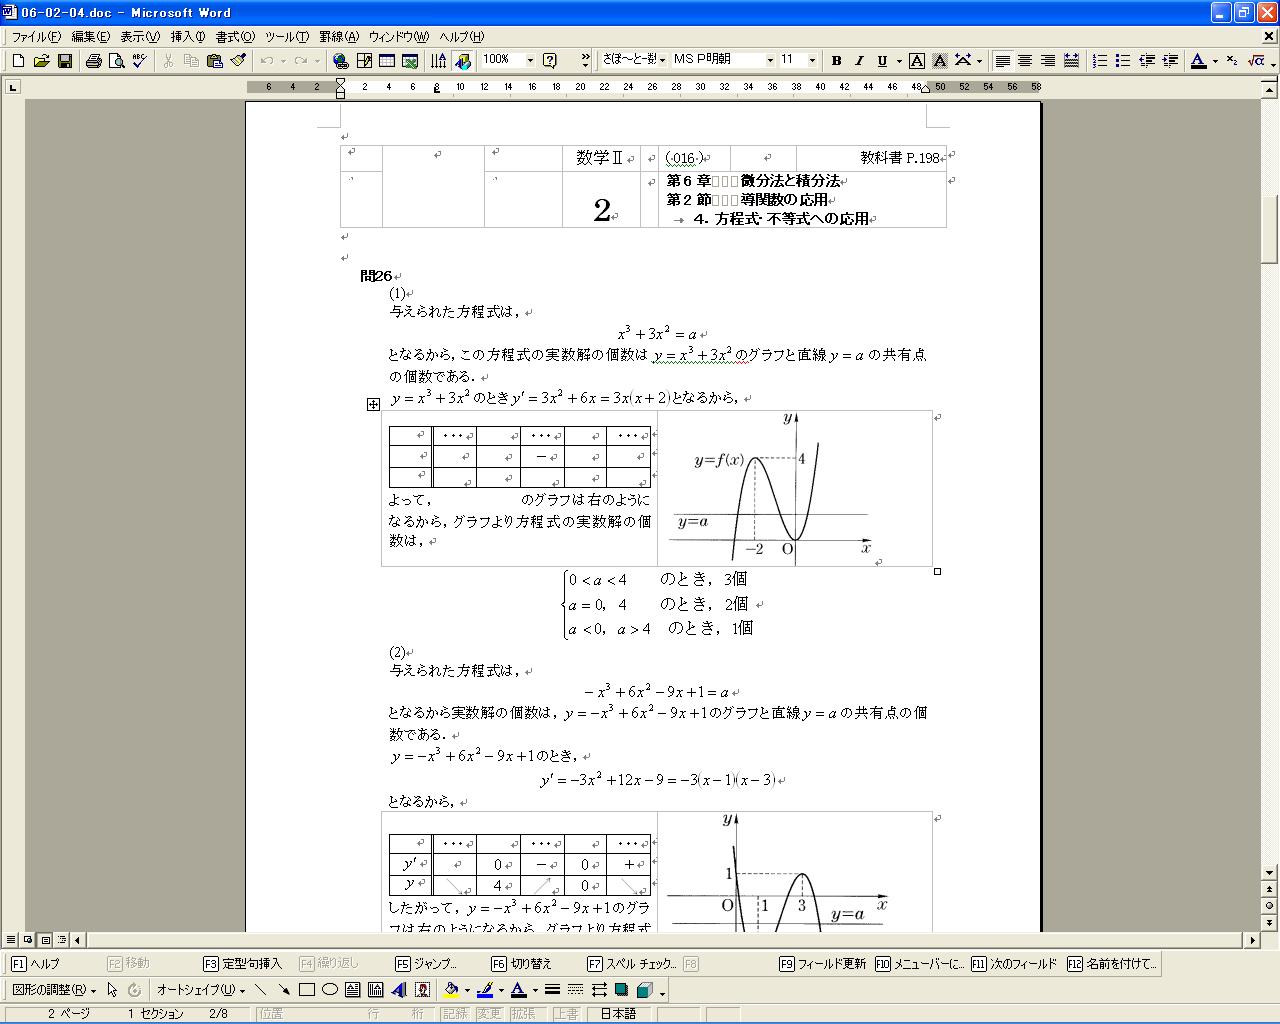Enable center text alignment
Image resolution: width=1280 pixels, height=1024 pixels.
point(1025,61)
